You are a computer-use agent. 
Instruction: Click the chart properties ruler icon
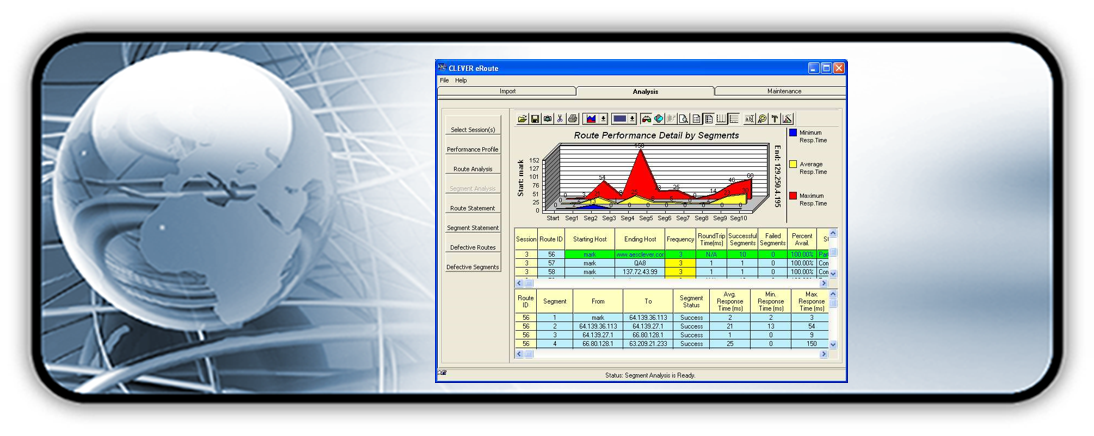787,119
